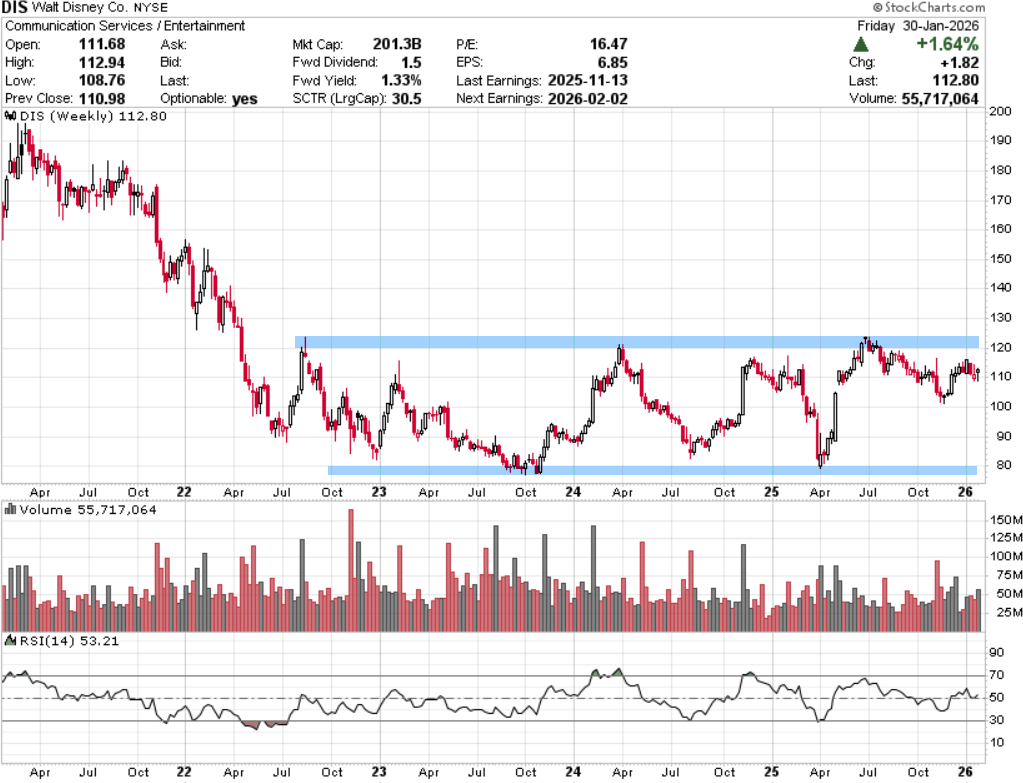Click the tallest volume bar in late 2022
This screenshot has width=1023, height=783.
coord(351,570)
